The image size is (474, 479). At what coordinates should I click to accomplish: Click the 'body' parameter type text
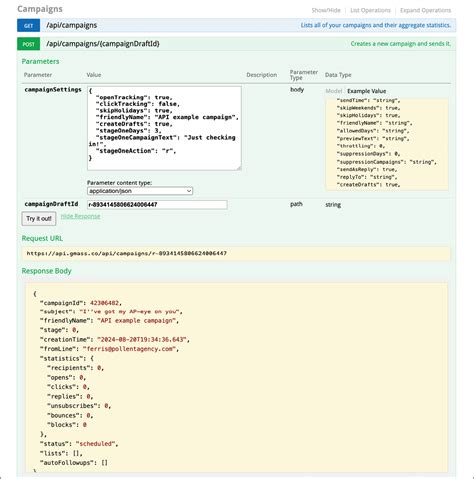pyautogui.click(x=297, y=90)
